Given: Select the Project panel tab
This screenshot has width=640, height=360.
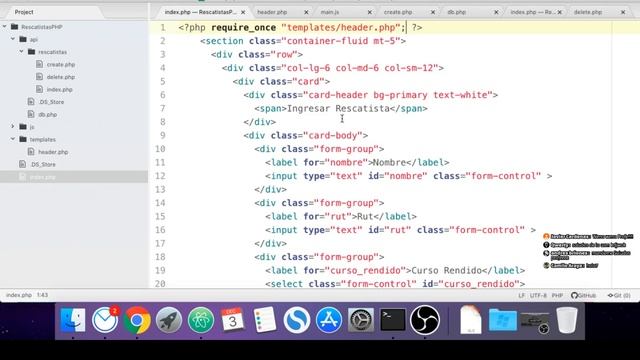Looking at the screenshot, I should pyautogui.click(x=24, y=12).
